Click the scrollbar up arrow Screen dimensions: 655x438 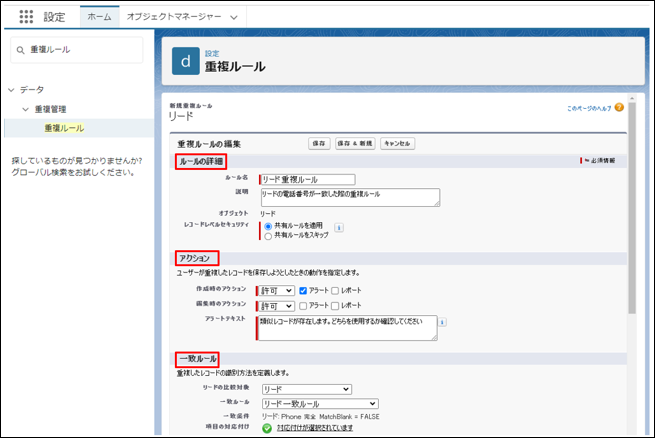pyautogui.click(x=632, y=98)
